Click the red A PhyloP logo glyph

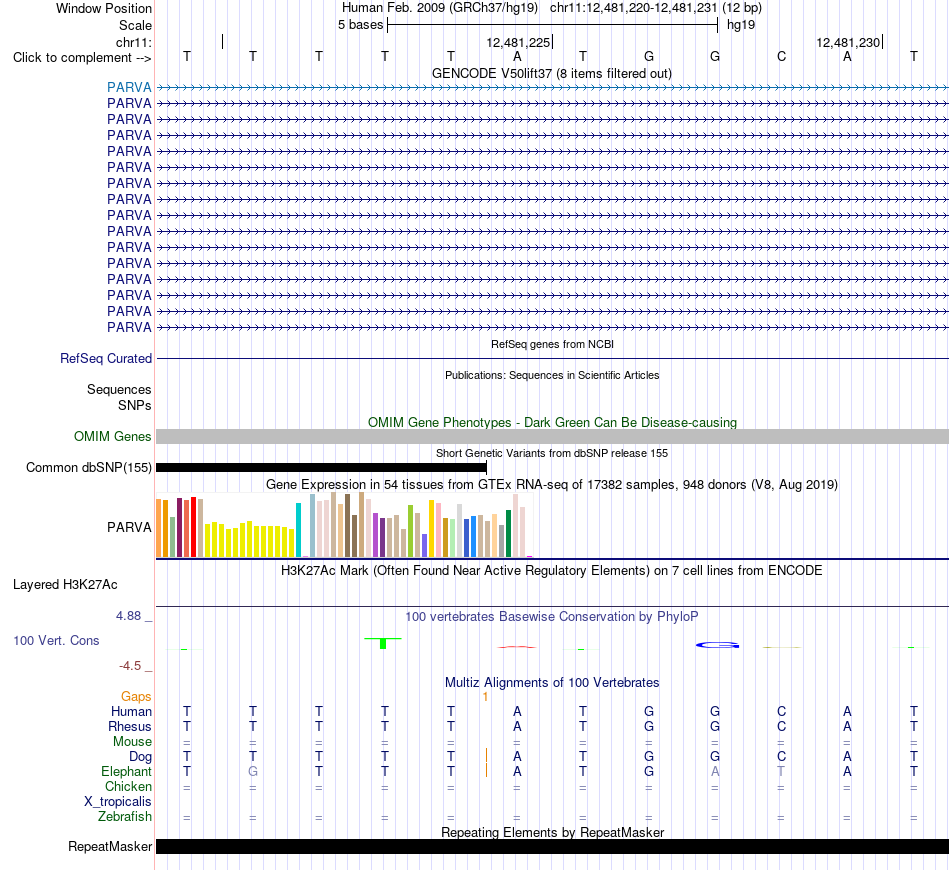pyautogui.click(x=517, y=647)
